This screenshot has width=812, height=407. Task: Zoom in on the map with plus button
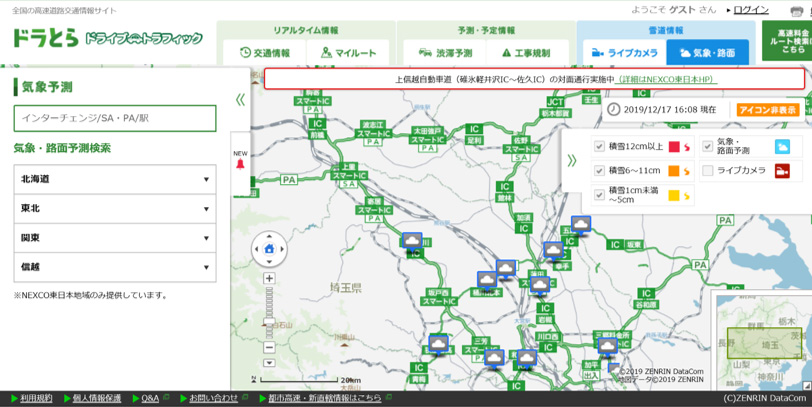(269, 279)
